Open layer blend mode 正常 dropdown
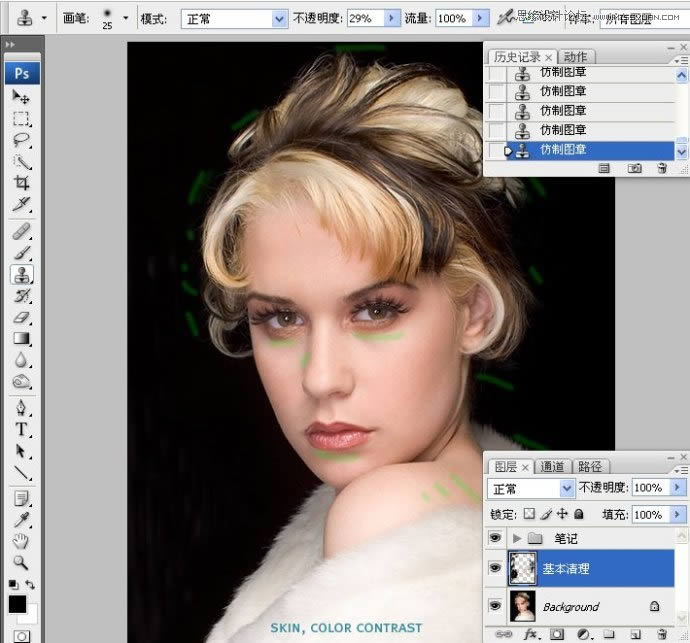 point(567,488)
